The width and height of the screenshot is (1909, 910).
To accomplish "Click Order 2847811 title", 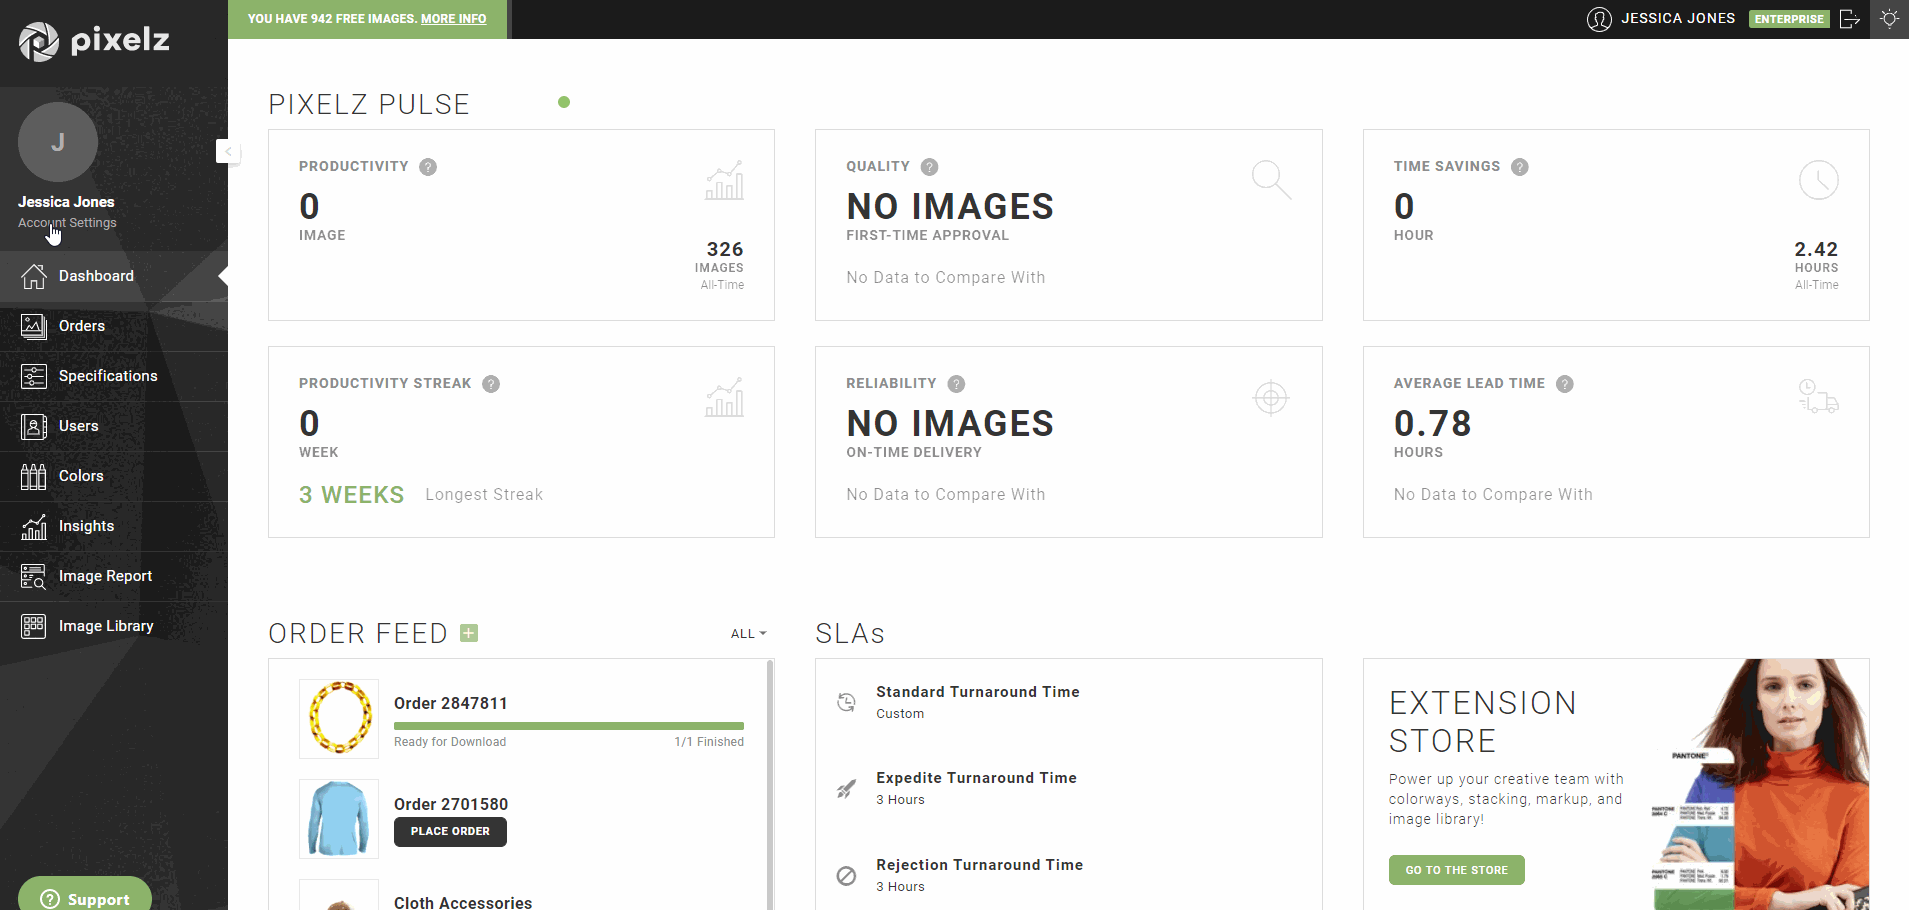I will [451, 704].
